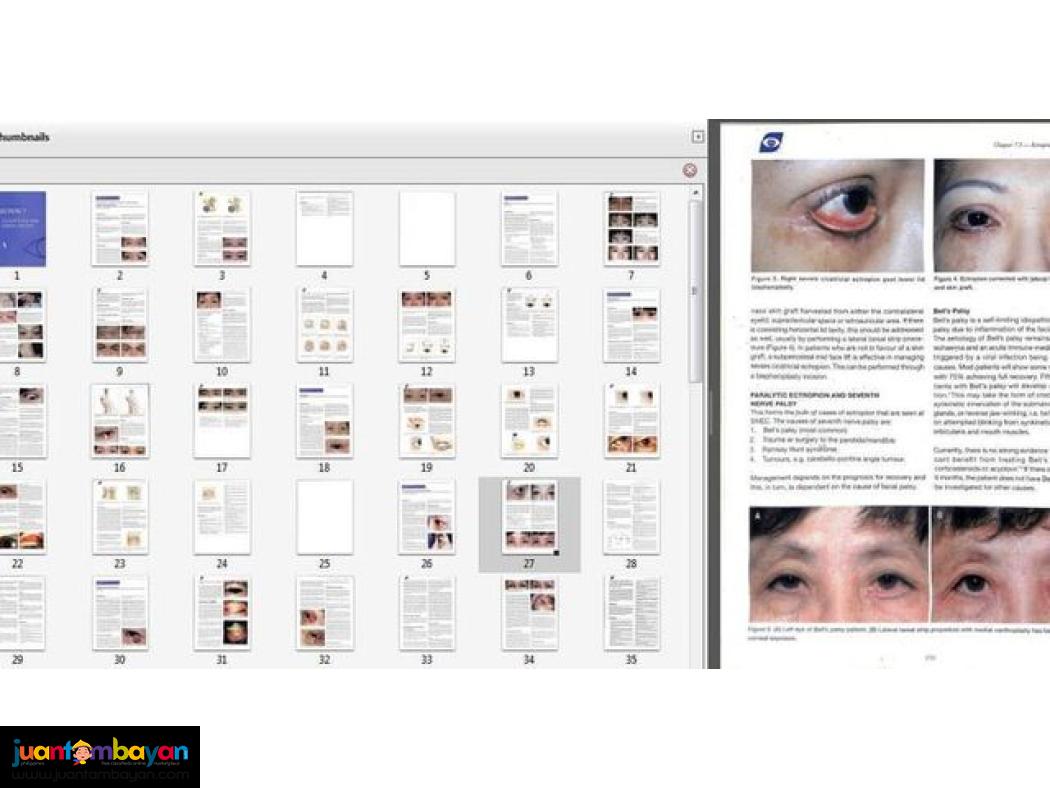Go to the page 3 thumbnail
1050x788 pixels.
pyautogui.click(x=222, y=229)
